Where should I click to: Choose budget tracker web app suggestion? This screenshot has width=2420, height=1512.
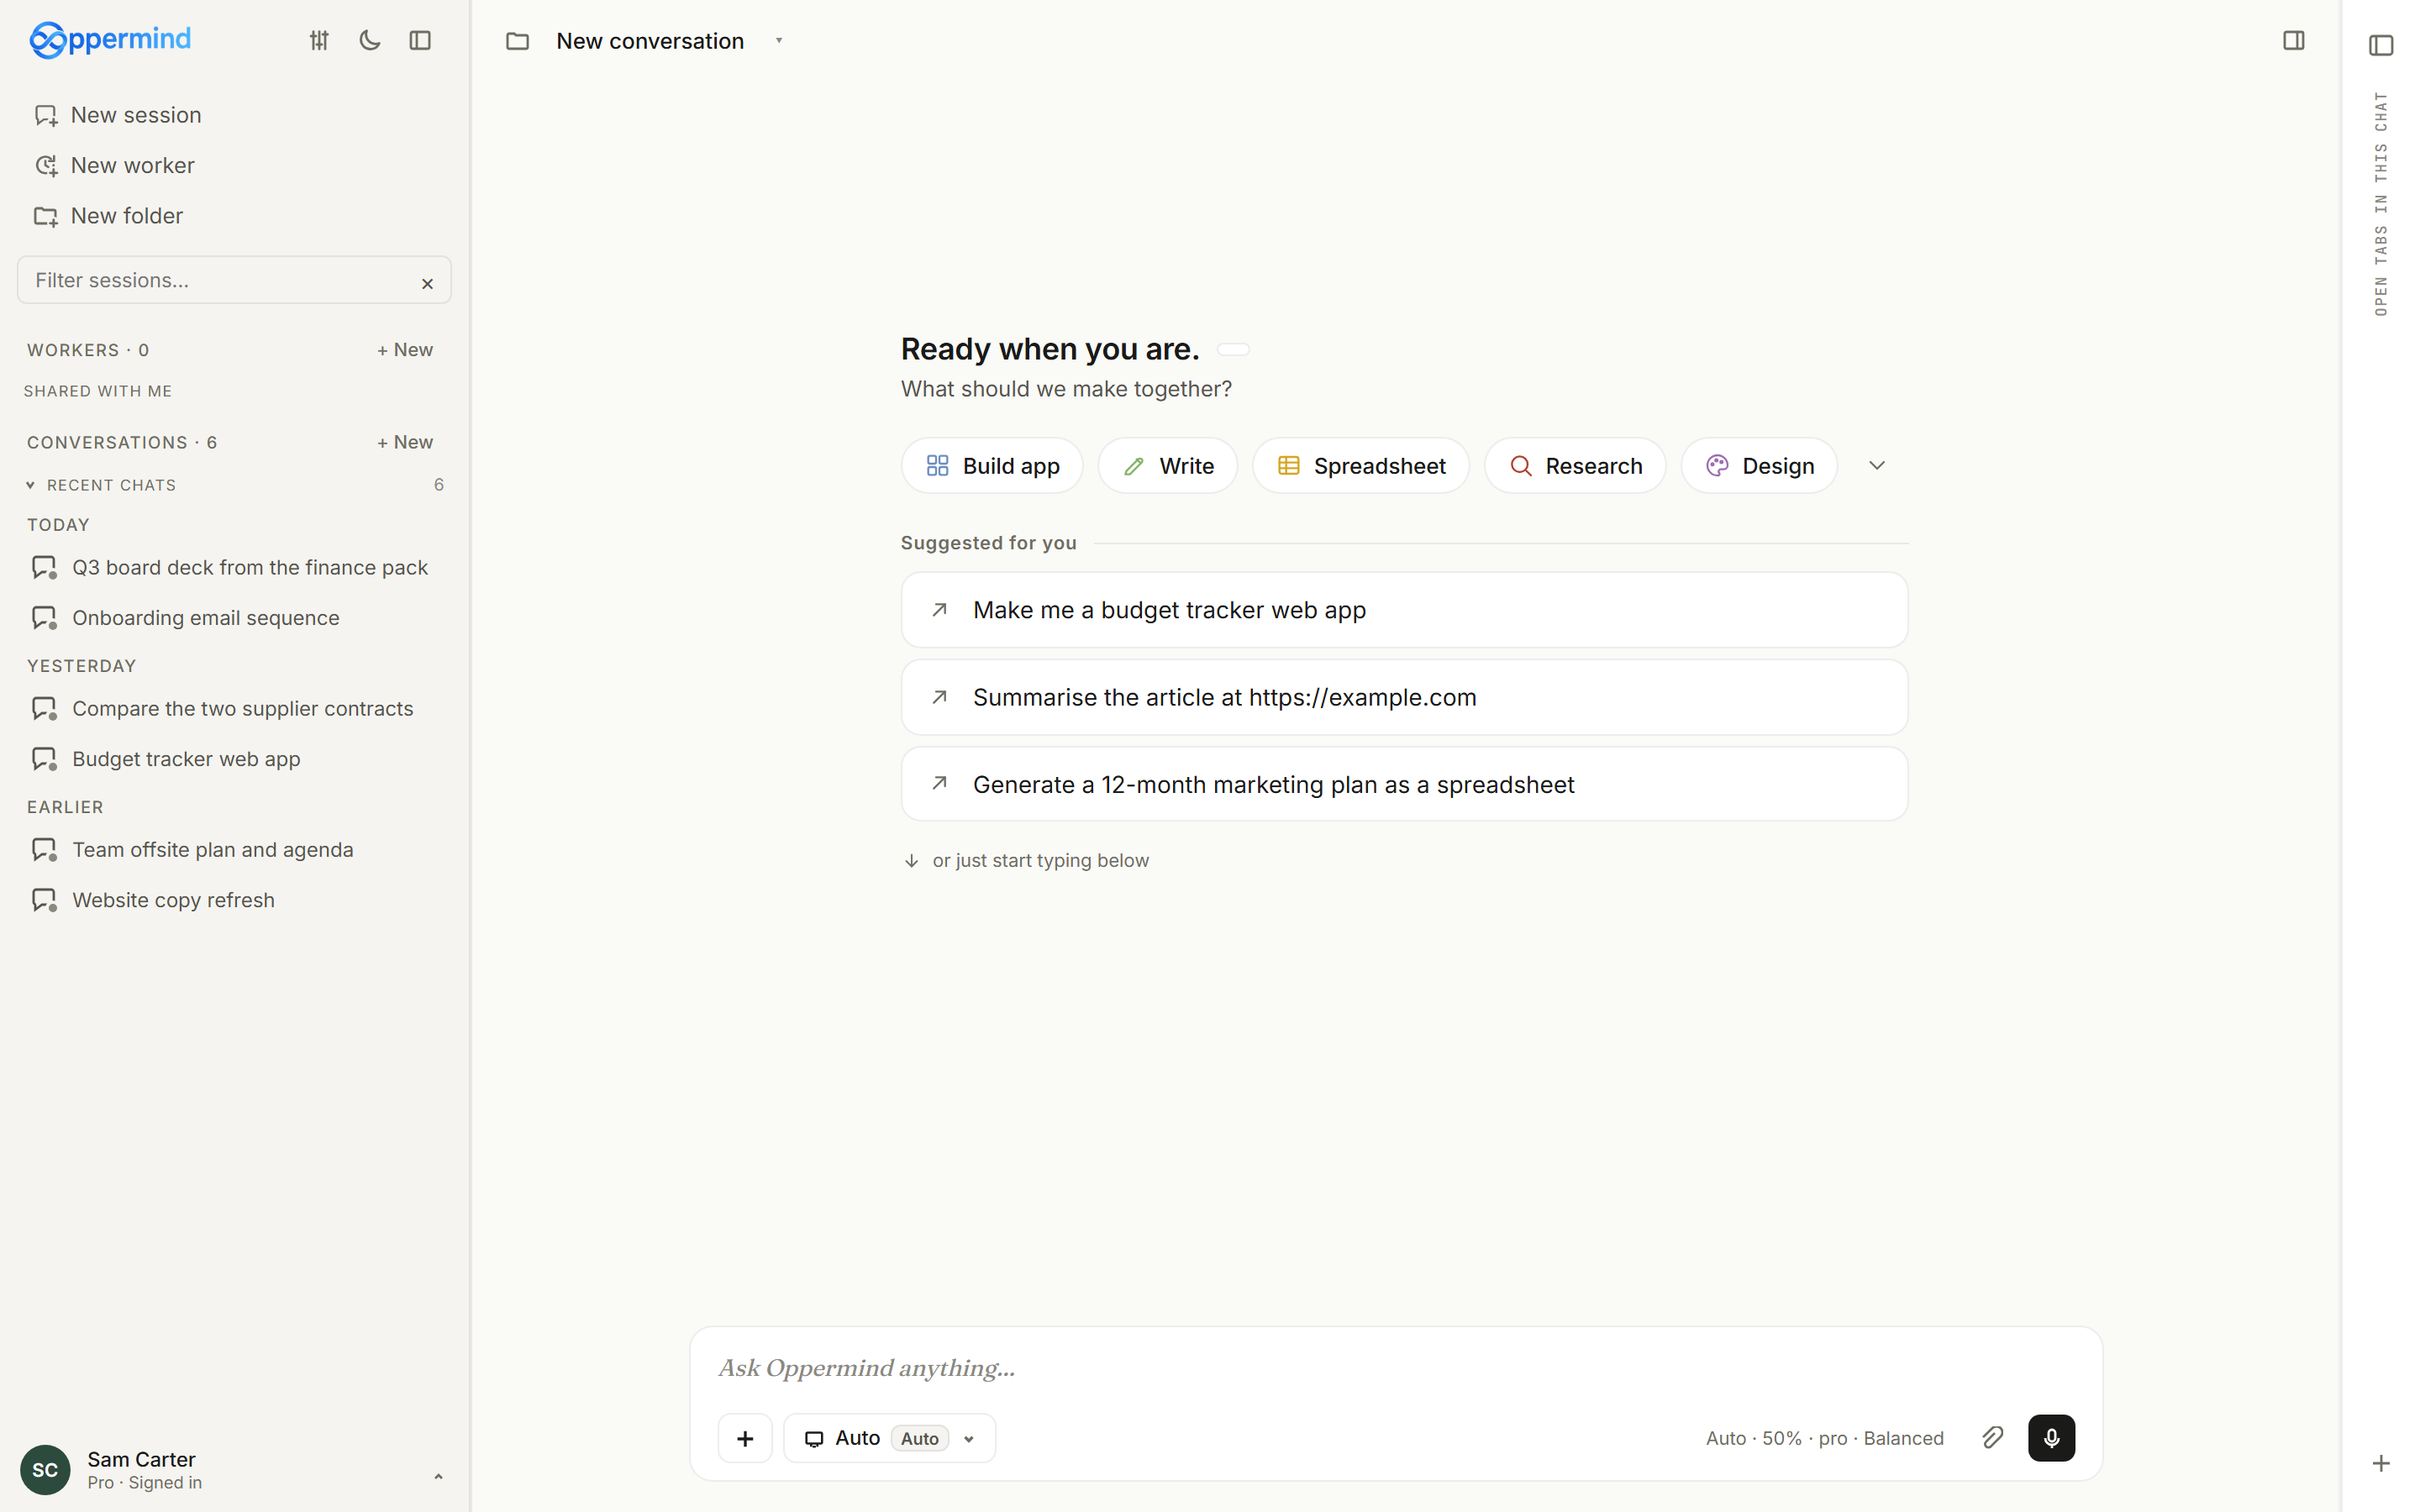pos(1404,610)
